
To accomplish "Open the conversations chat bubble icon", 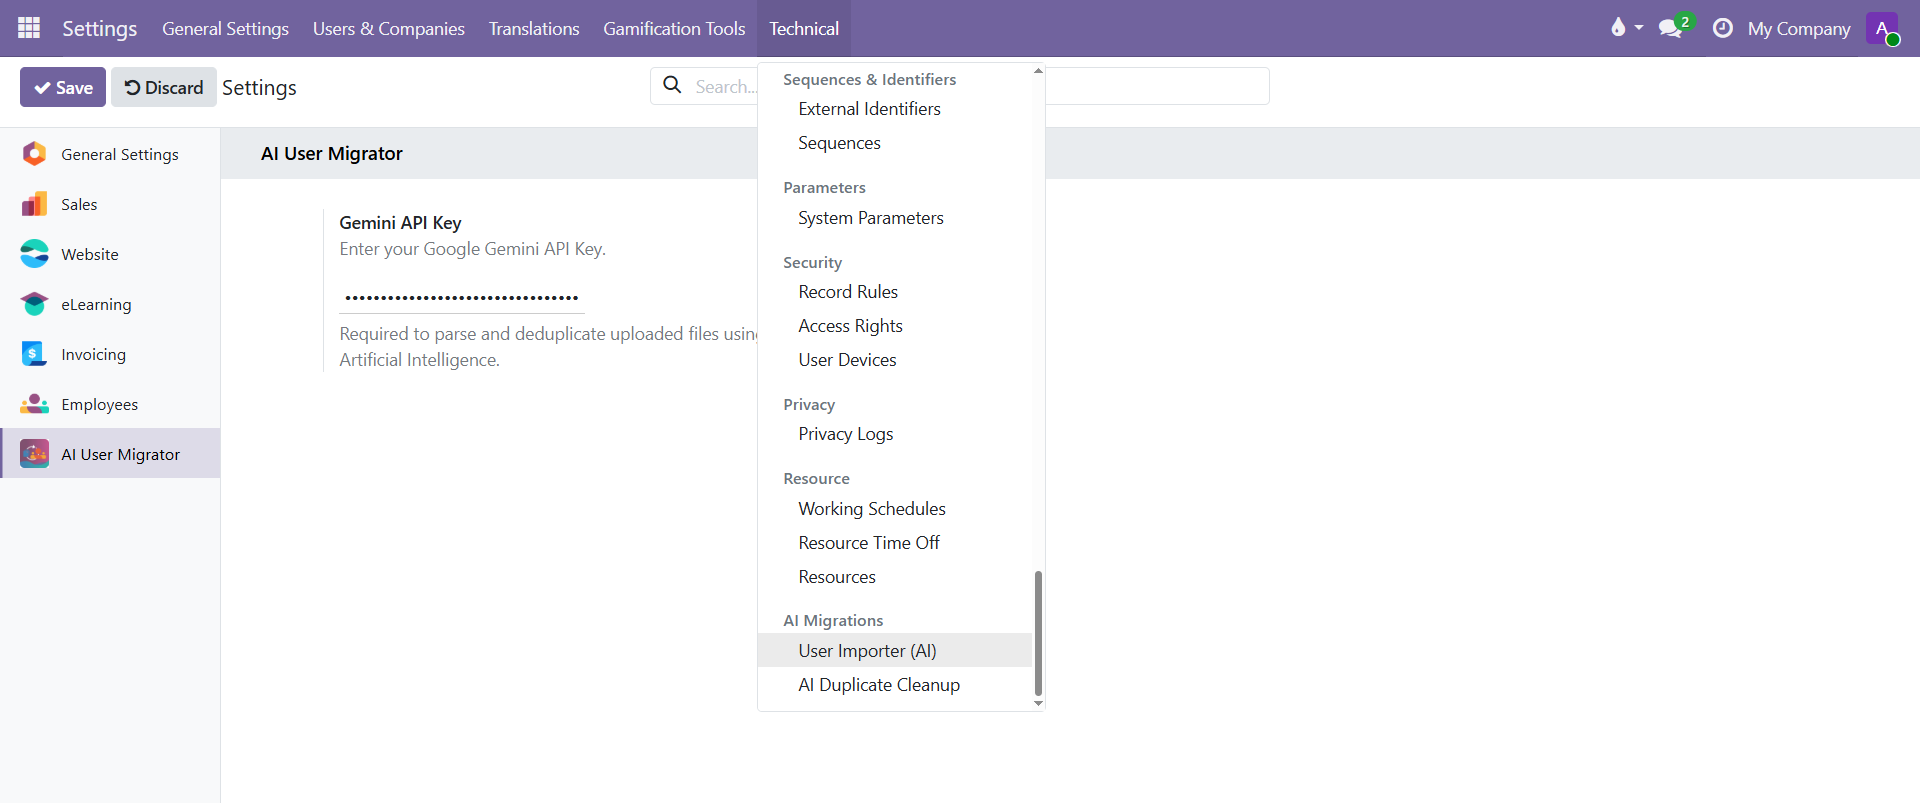I will (x=1670, y=28).
